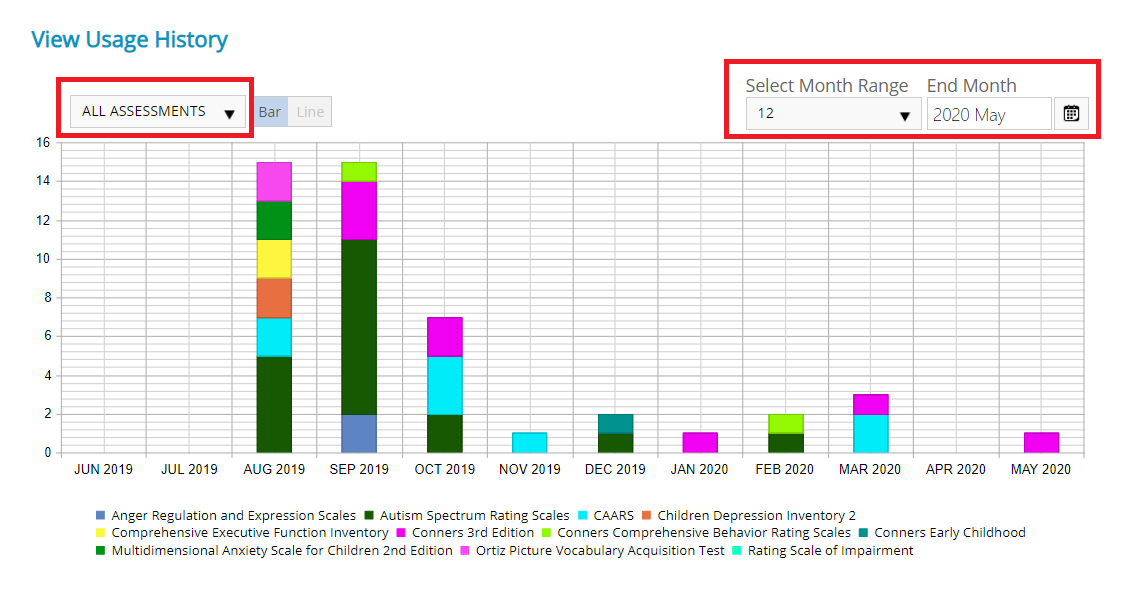Screen dimensions: 1133x595
Task: Toggle Conners 3rd Edition legend label
Action: click(x=473, y=533)
